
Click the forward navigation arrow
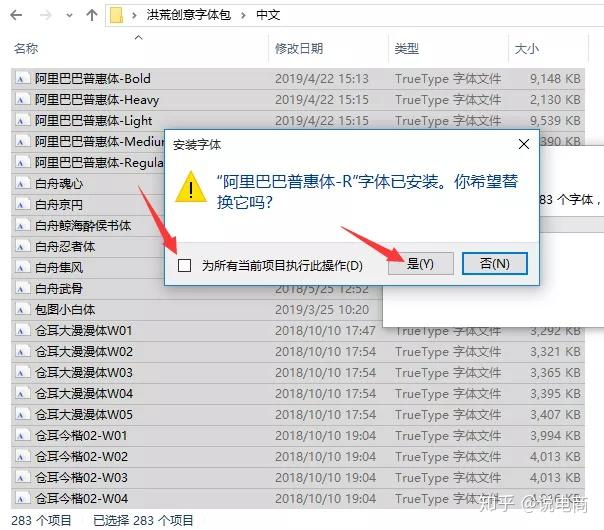(x=45, y=15)
